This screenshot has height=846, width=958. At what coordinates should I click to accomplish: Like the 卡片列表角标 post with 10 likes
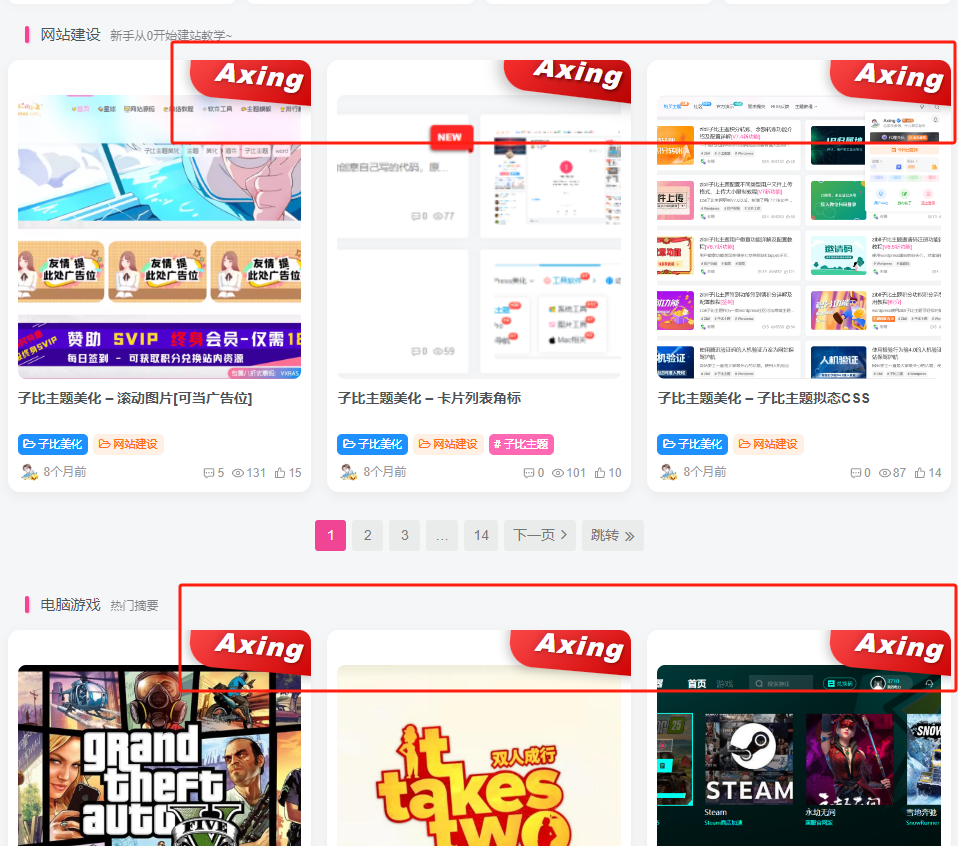pyautogui.click(x=600, y=473)
